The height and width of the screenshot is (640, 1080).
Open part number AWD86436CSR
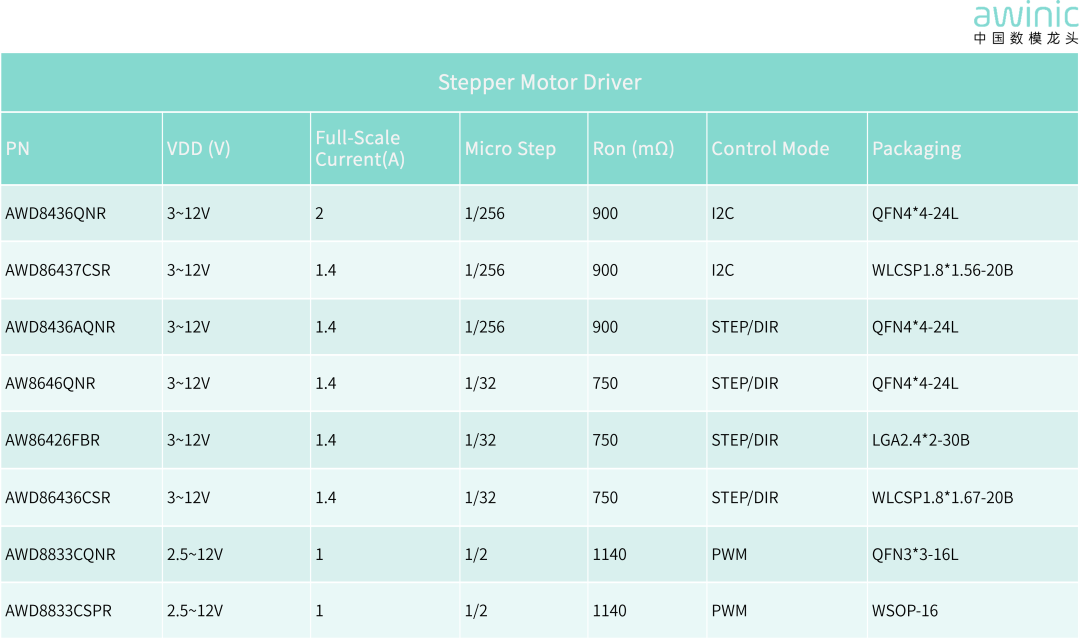58,497
